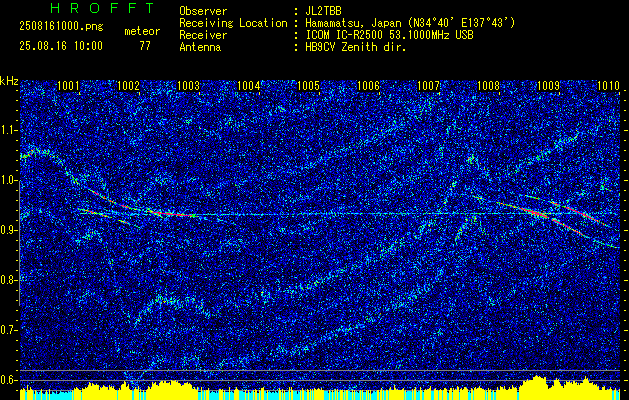Click the 1001 time axis marker
Viewport: 629px width, 400px height.
[68, 86]
